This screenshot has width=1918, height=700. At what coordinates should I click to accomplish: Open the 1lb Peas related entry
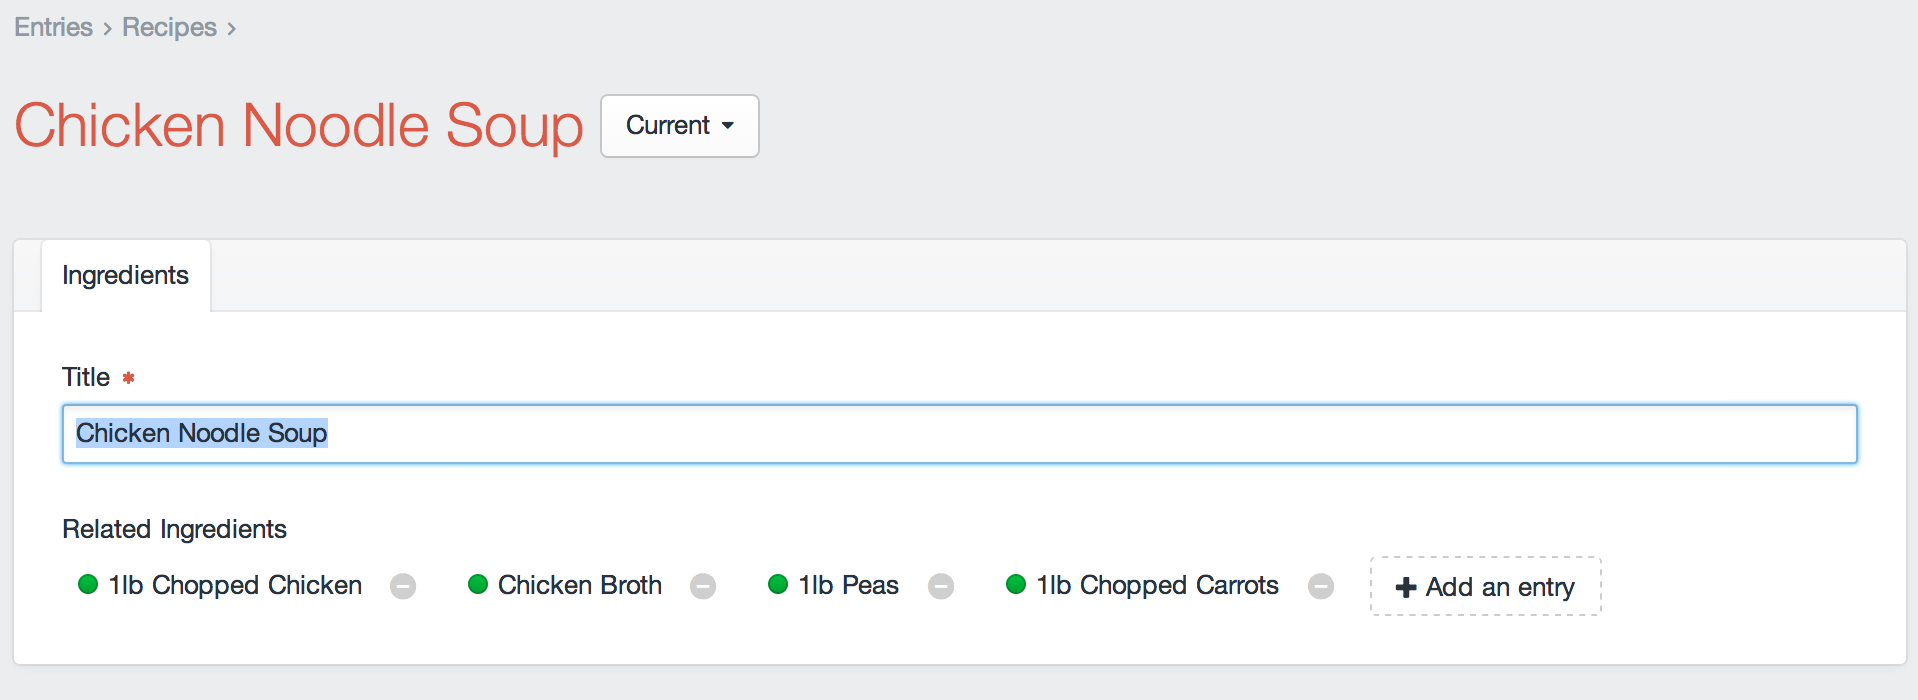[848, 585]
